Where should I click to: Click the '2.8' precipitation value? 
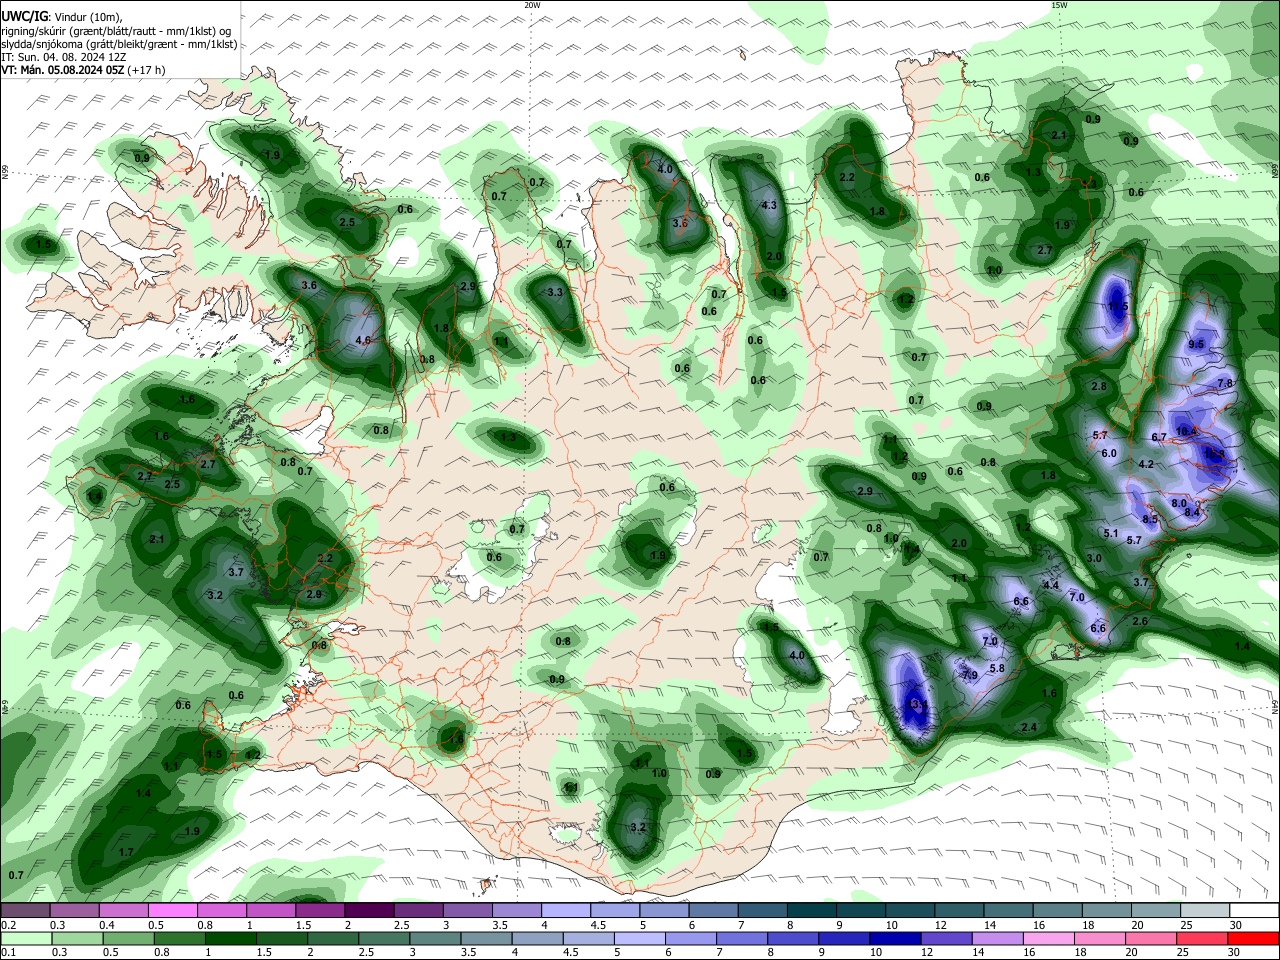(1100, 386)
